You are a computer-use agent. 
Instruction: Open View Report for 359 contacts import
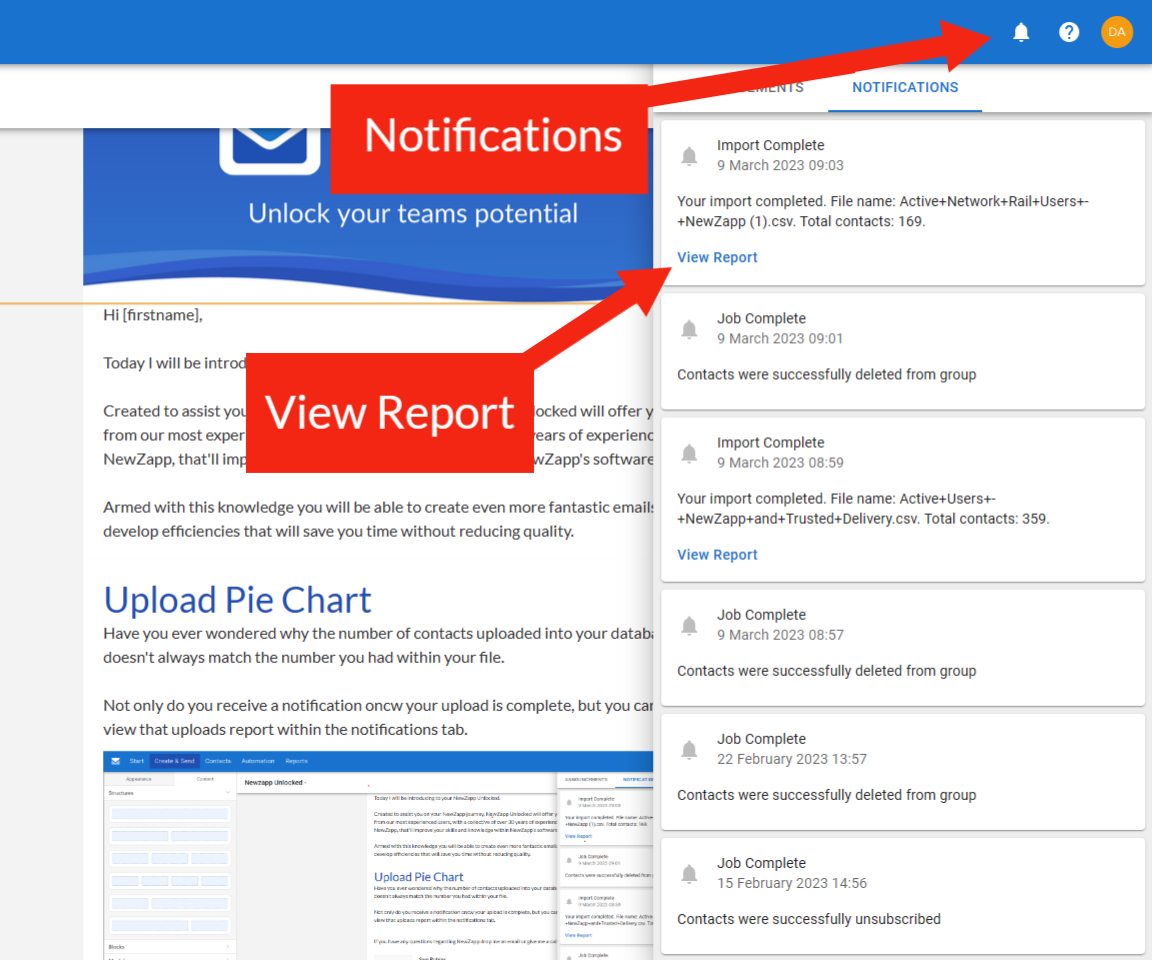point(717,554)
